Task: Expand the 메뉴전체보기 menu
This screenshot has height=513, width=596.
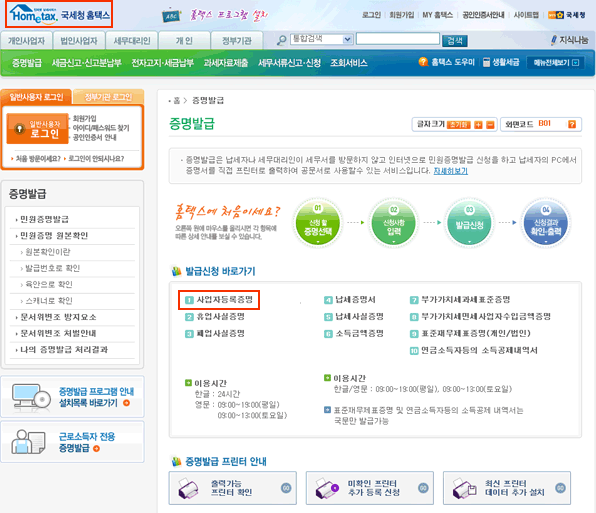Action: [556, 63]
